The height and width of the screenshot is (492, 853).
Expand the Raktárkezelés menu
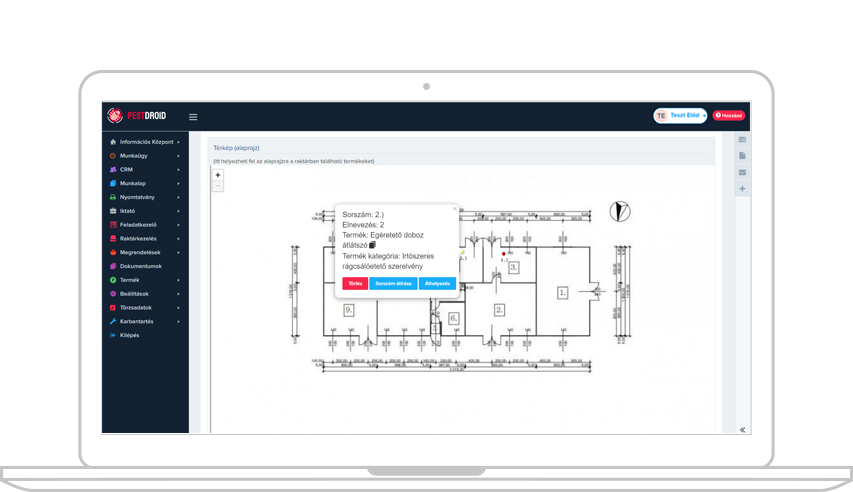coord(144,239)
